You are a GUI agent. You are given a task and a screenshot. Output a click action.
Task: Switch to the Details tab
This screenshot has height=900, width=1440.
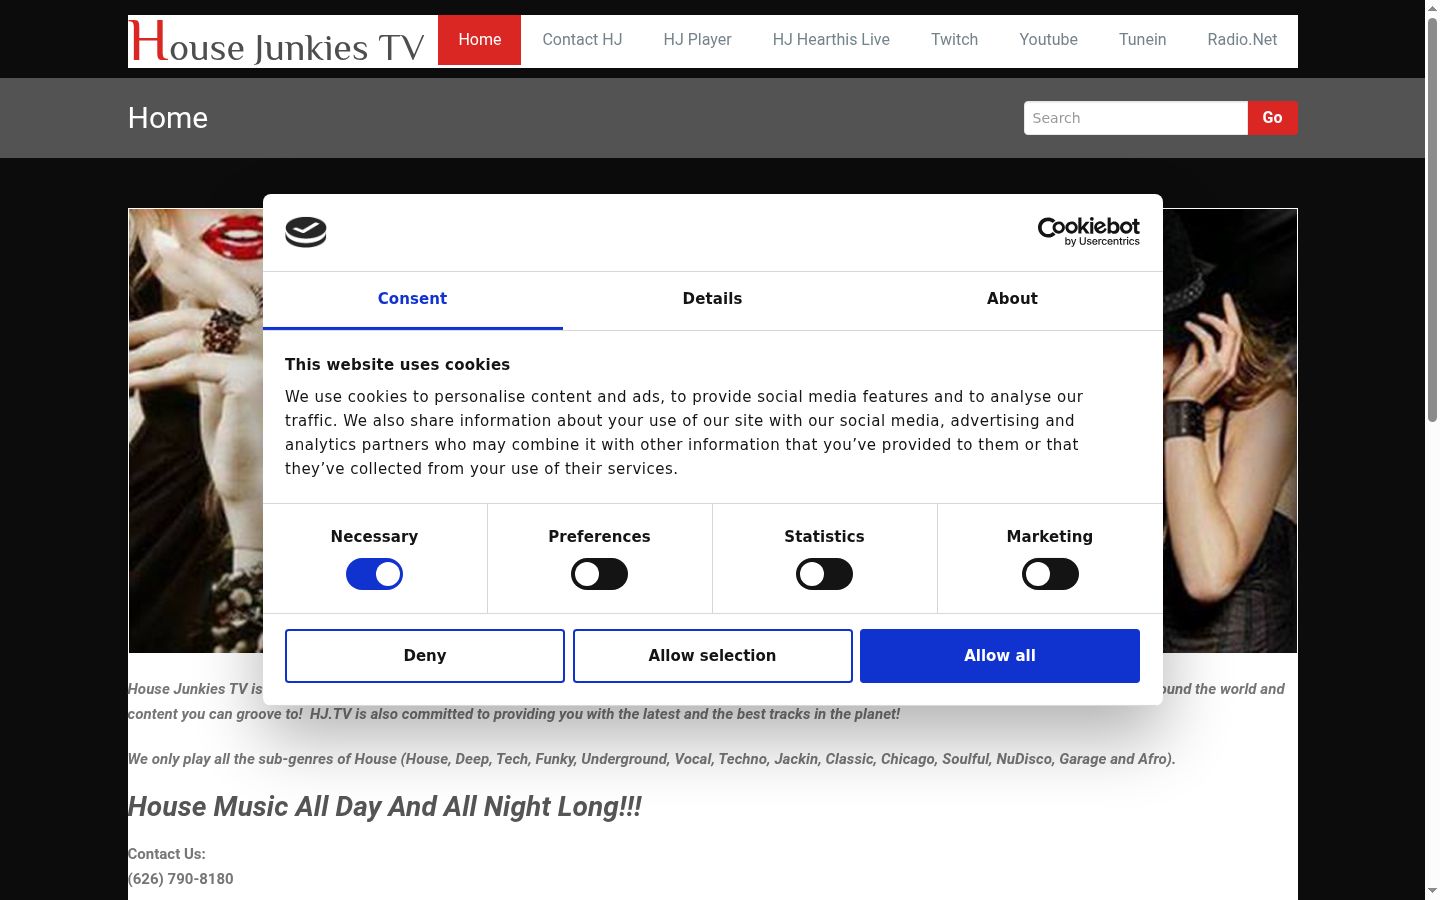(712, 299)
